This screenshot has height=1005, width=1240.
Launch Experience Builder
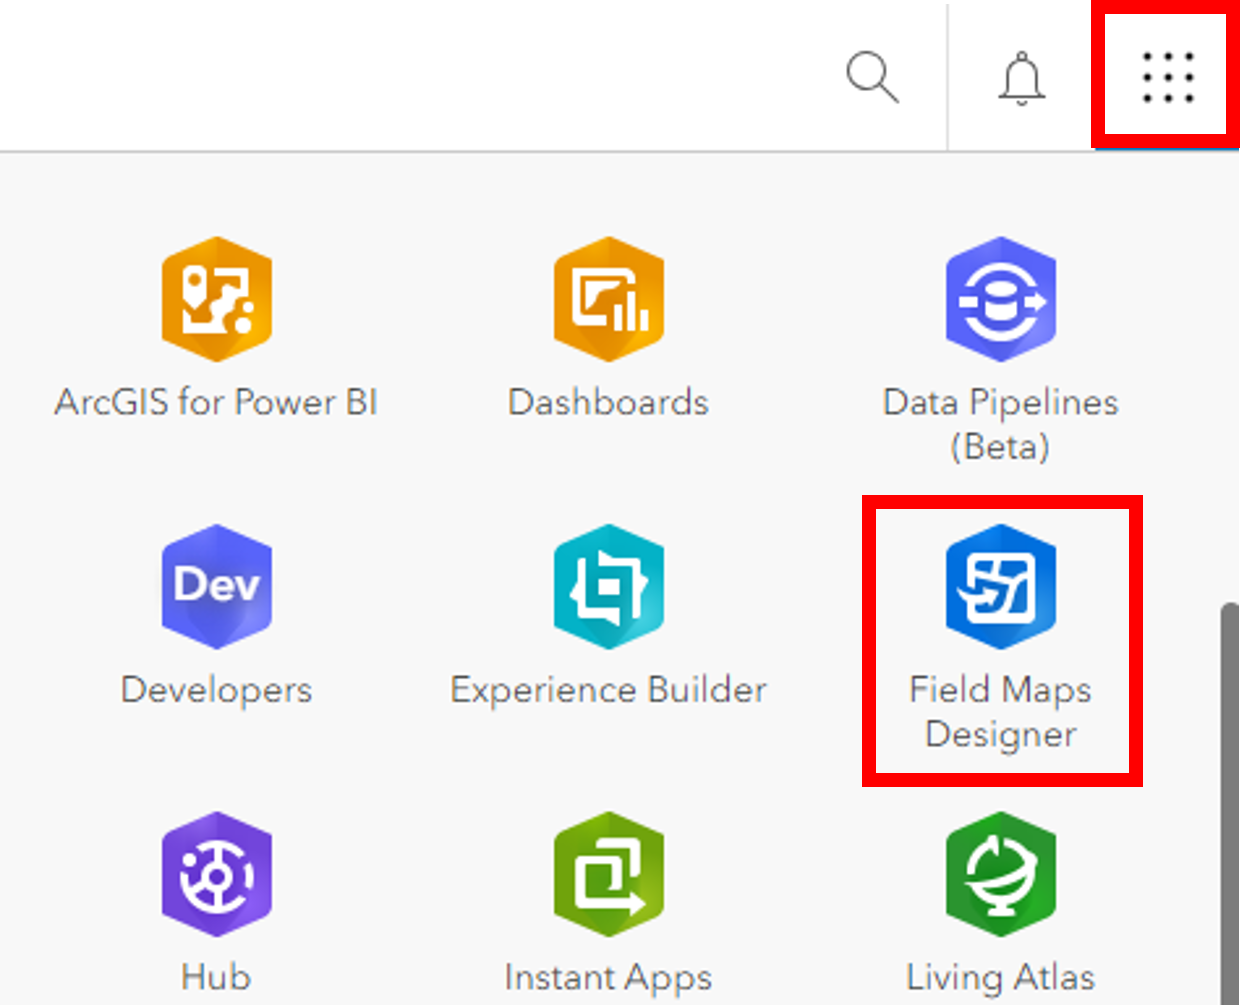[608, 586]
